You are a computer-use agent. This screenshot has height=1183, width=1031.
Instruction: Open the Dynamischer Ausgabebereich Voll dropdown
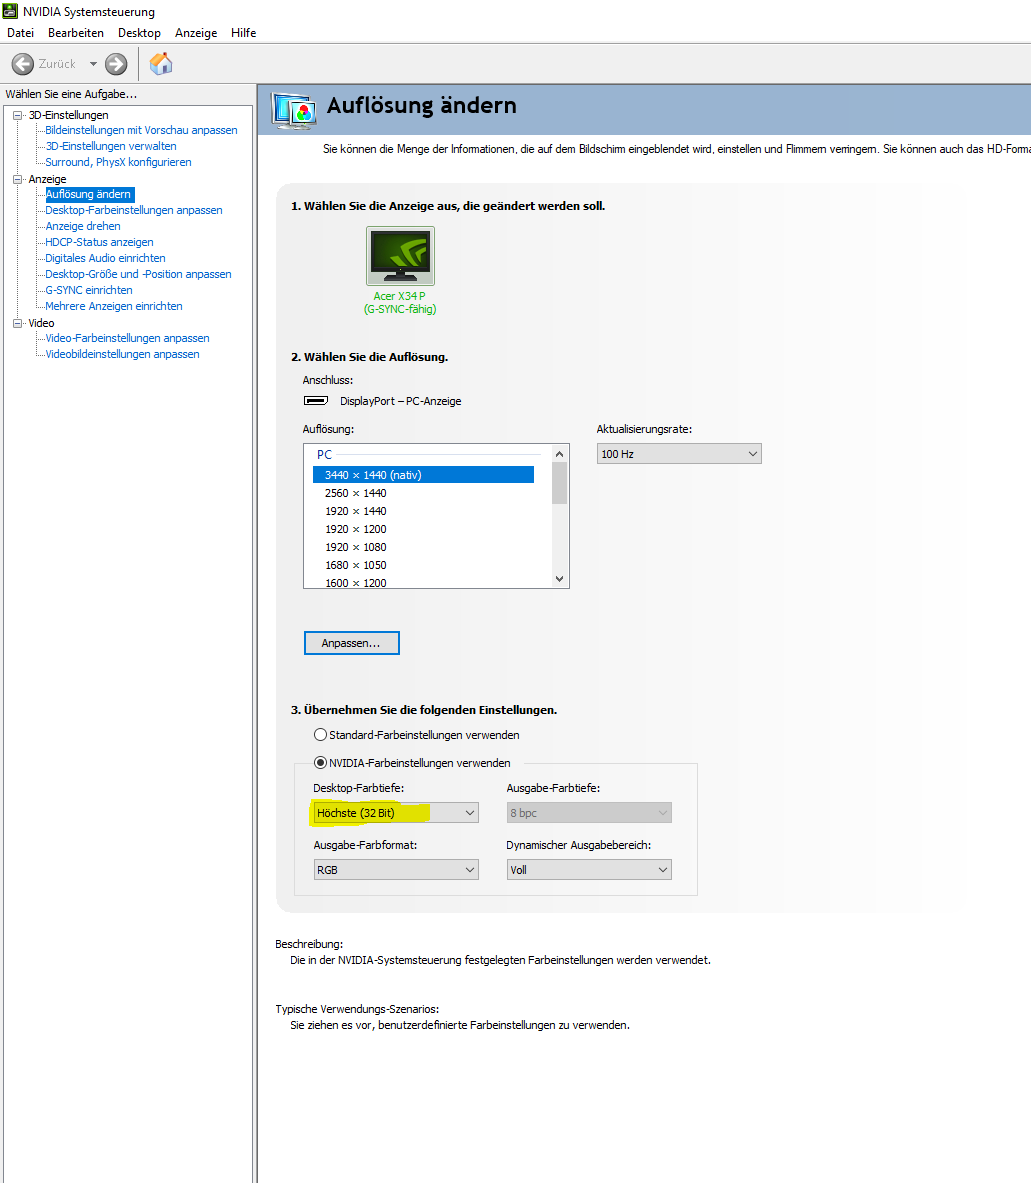588,870
